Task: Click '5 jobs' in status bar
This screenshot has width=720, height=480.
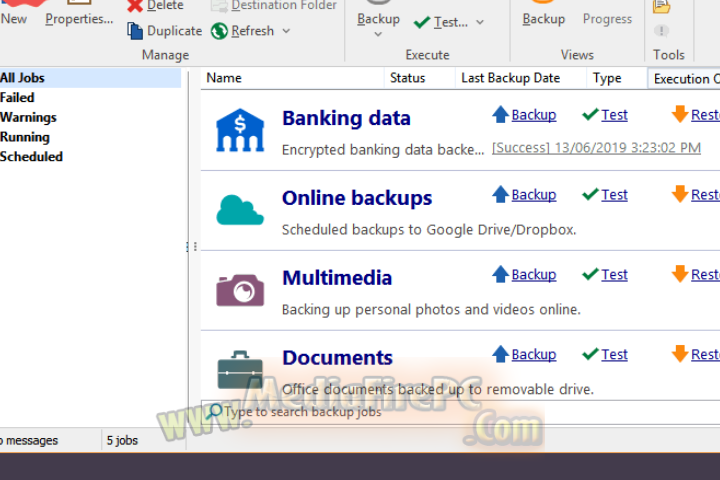Action: 122,440
